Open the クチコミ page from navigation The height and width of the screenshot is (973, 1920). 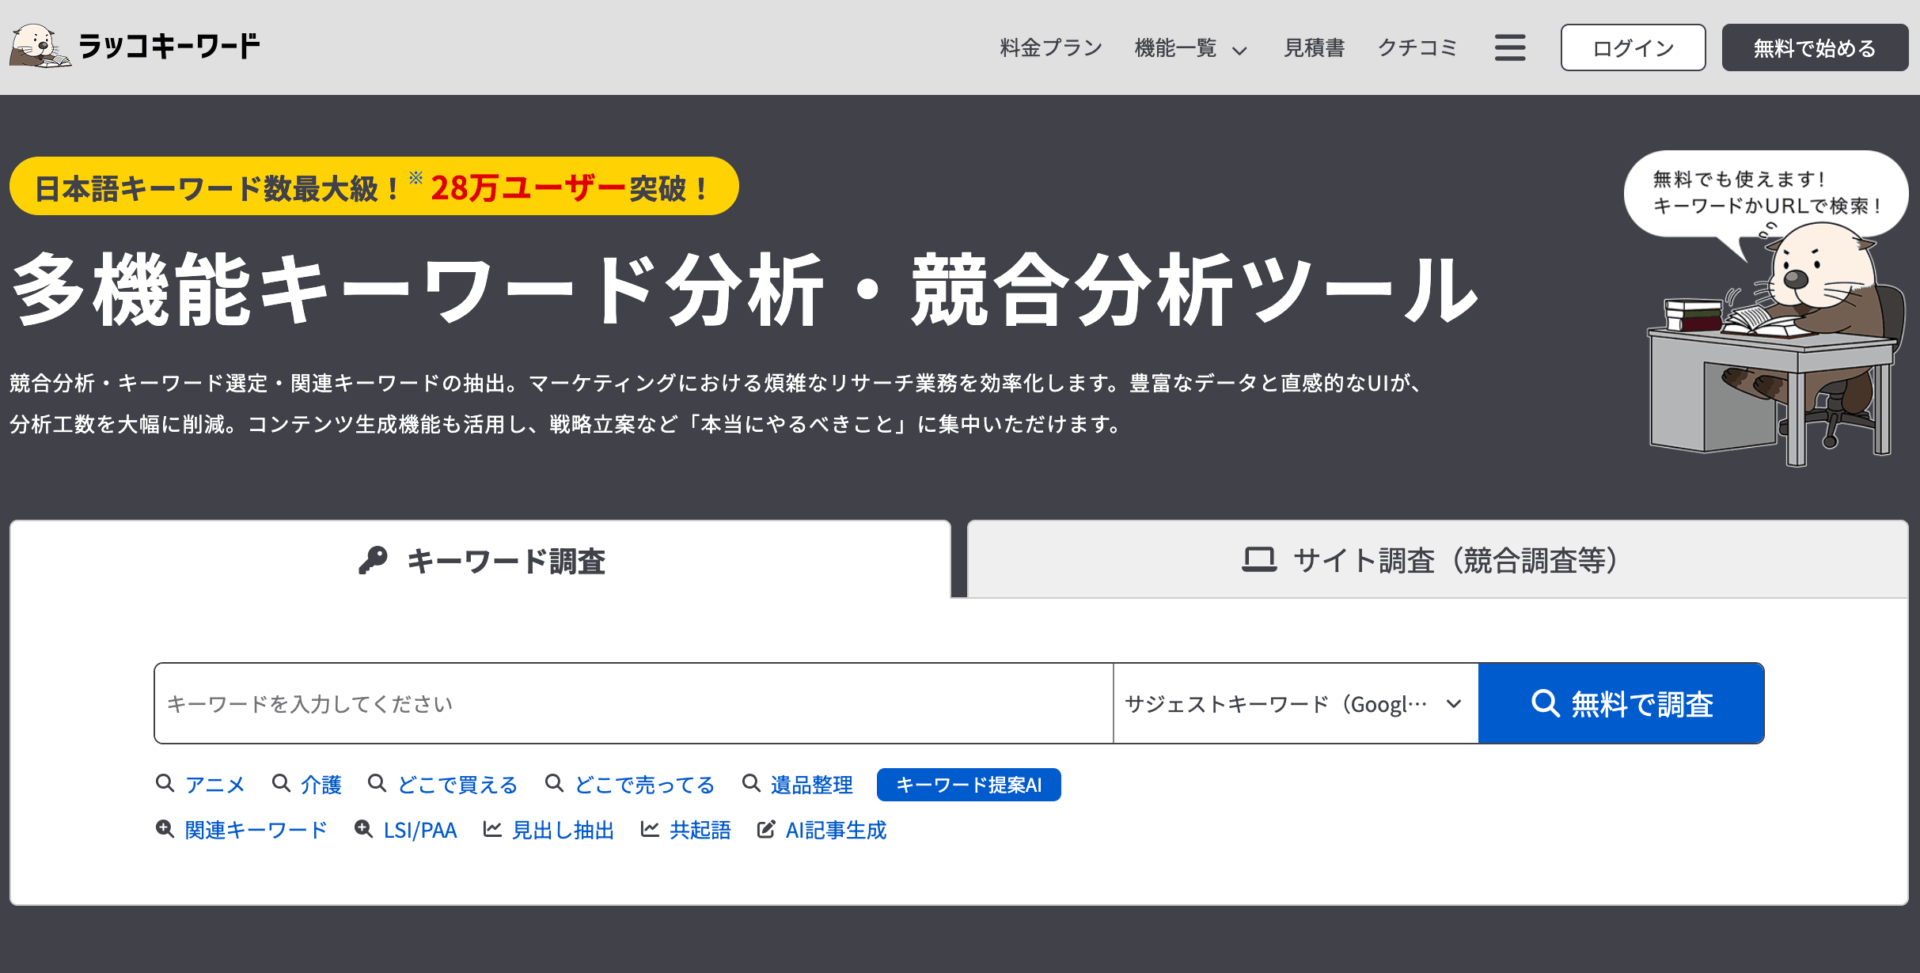[1417, 47]
